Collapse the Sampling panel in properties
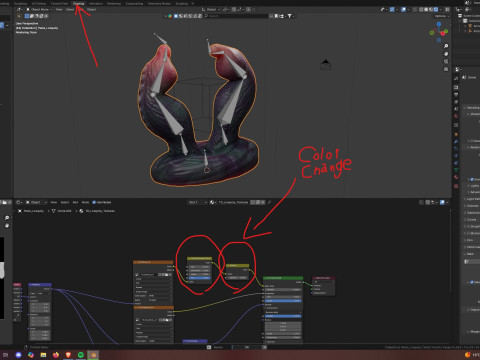The image size is (480, 360). coord(472,108)
